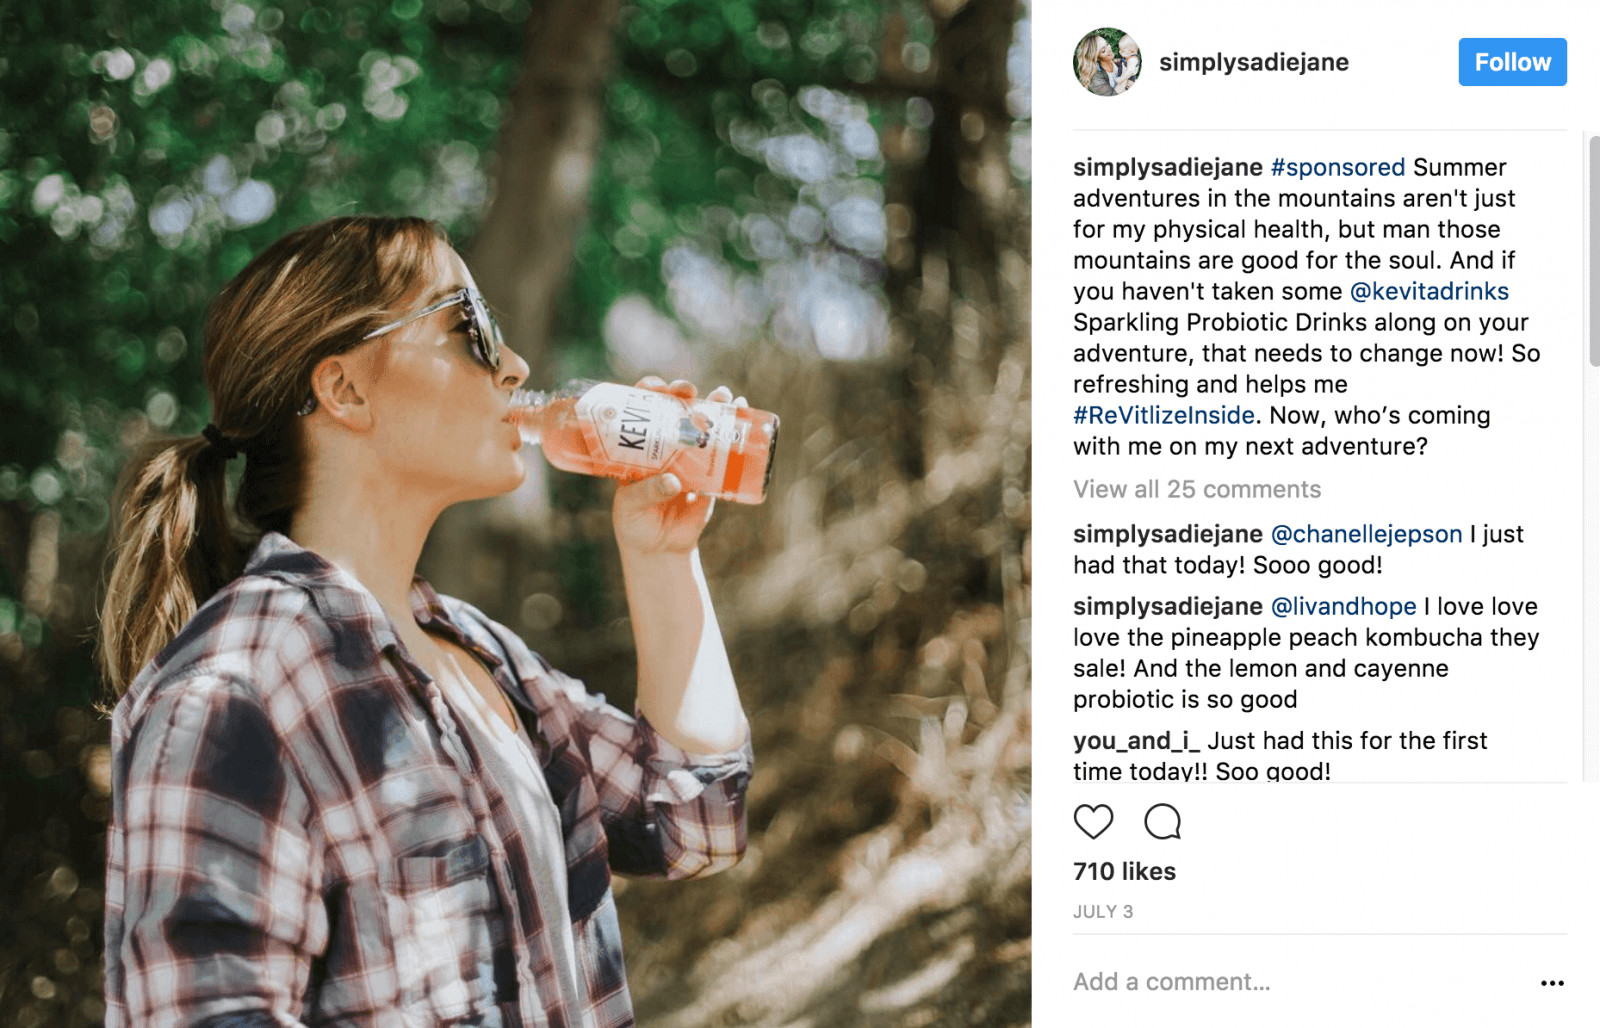Click the 710 likes count
This screenshot has width=1600, height=1028.
tap(1124, 871)
